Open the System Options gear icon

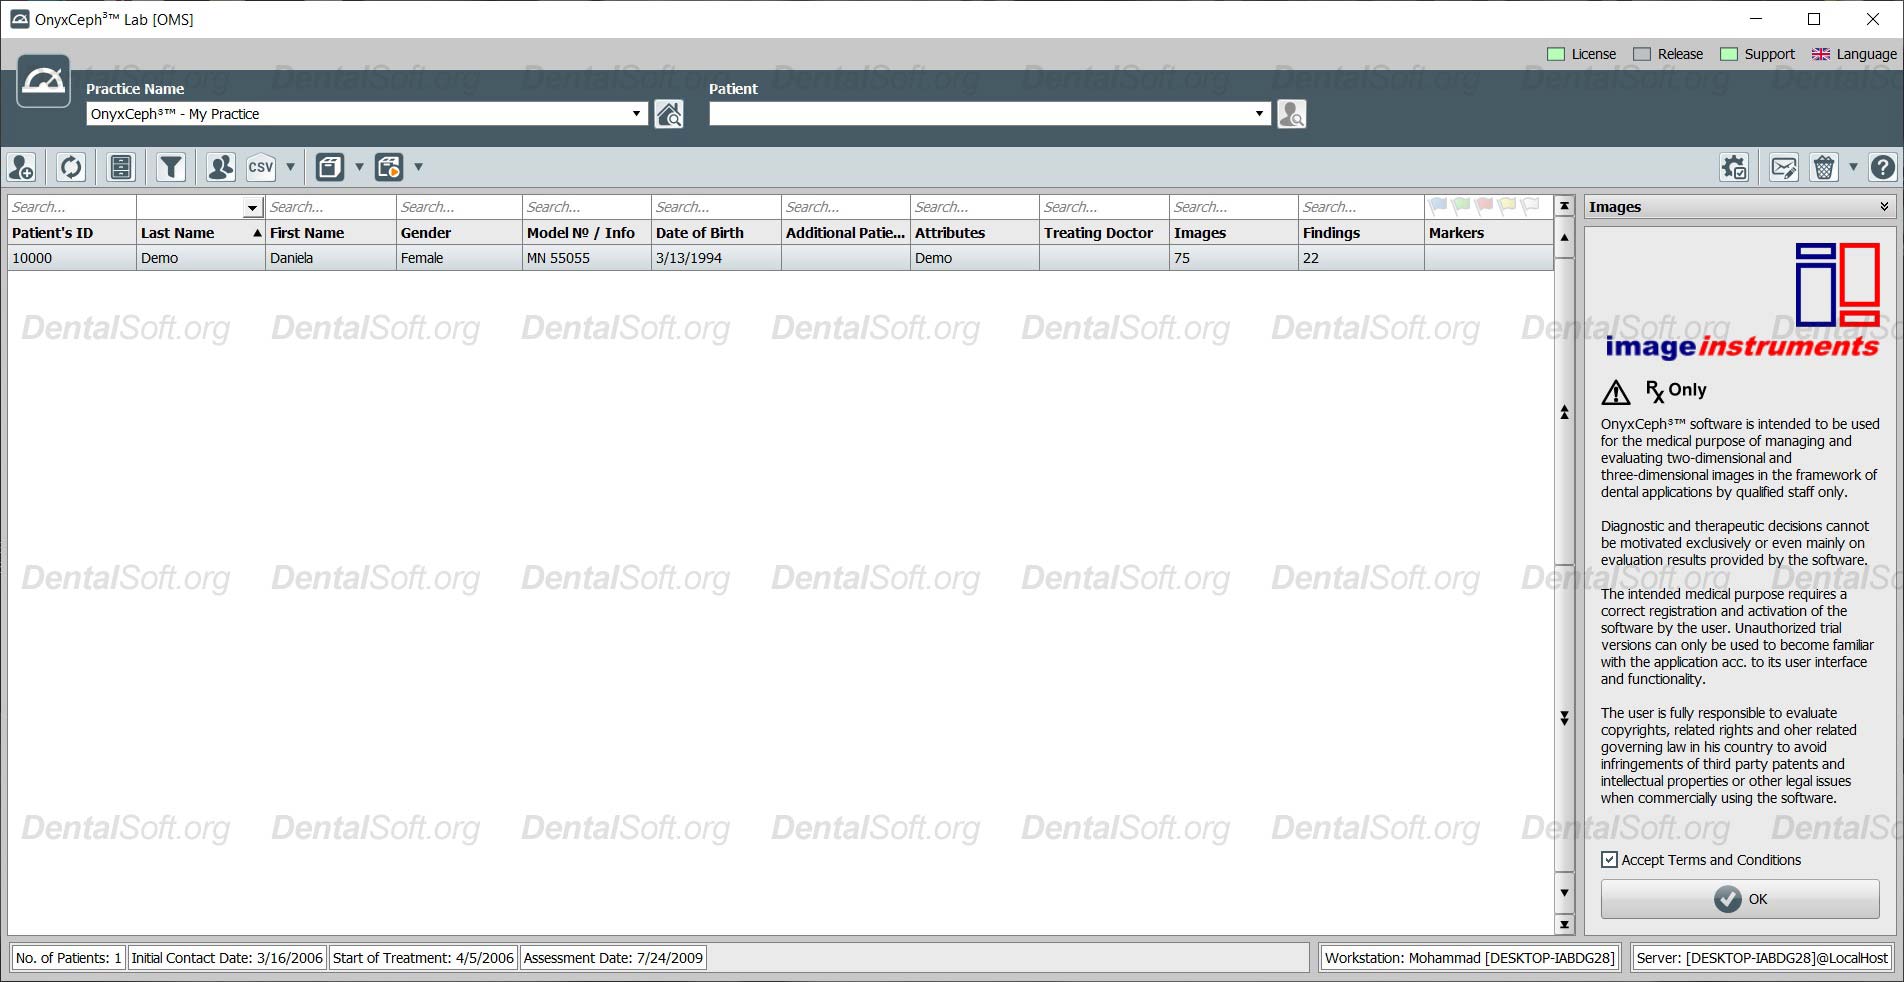pos(1735,167)
